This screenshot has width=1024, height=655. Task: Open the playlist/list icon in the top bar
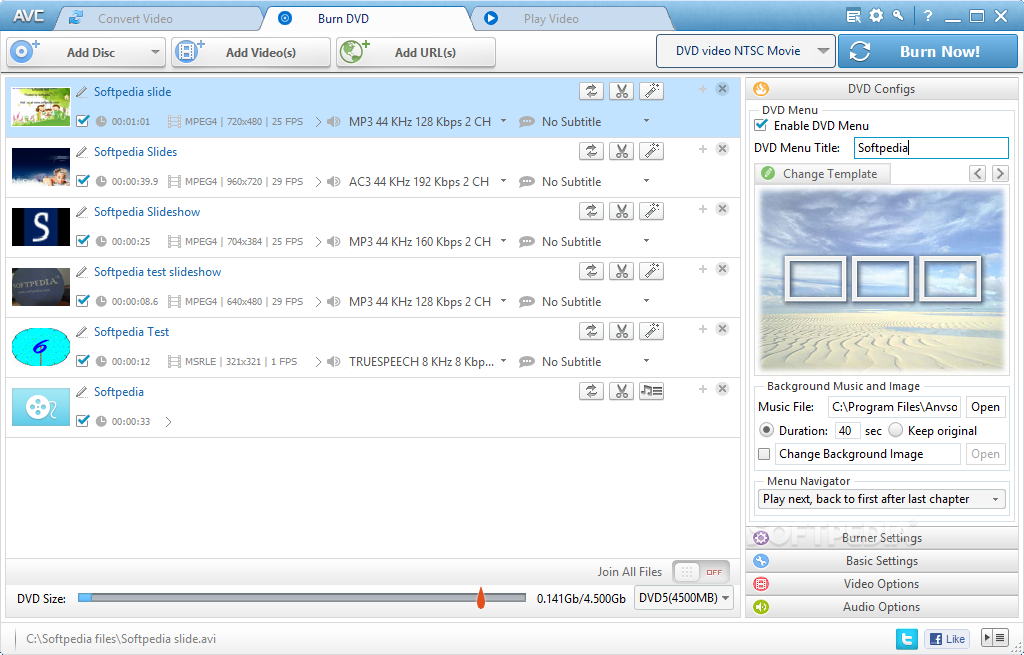(853, 16)
